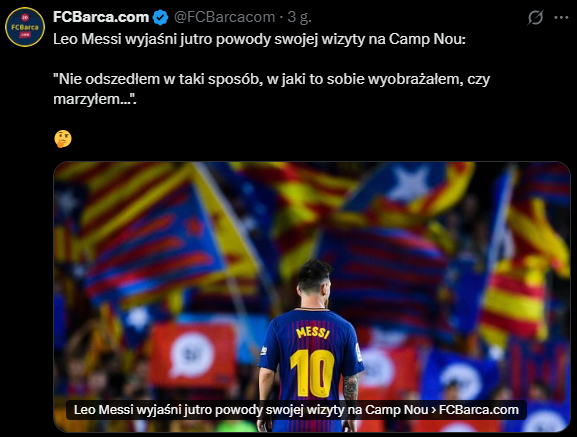Visit the @FCBarcacom handle link
The width and height of the screenshot is (577, 437).
pyautogui.click(x=224, y=17)
